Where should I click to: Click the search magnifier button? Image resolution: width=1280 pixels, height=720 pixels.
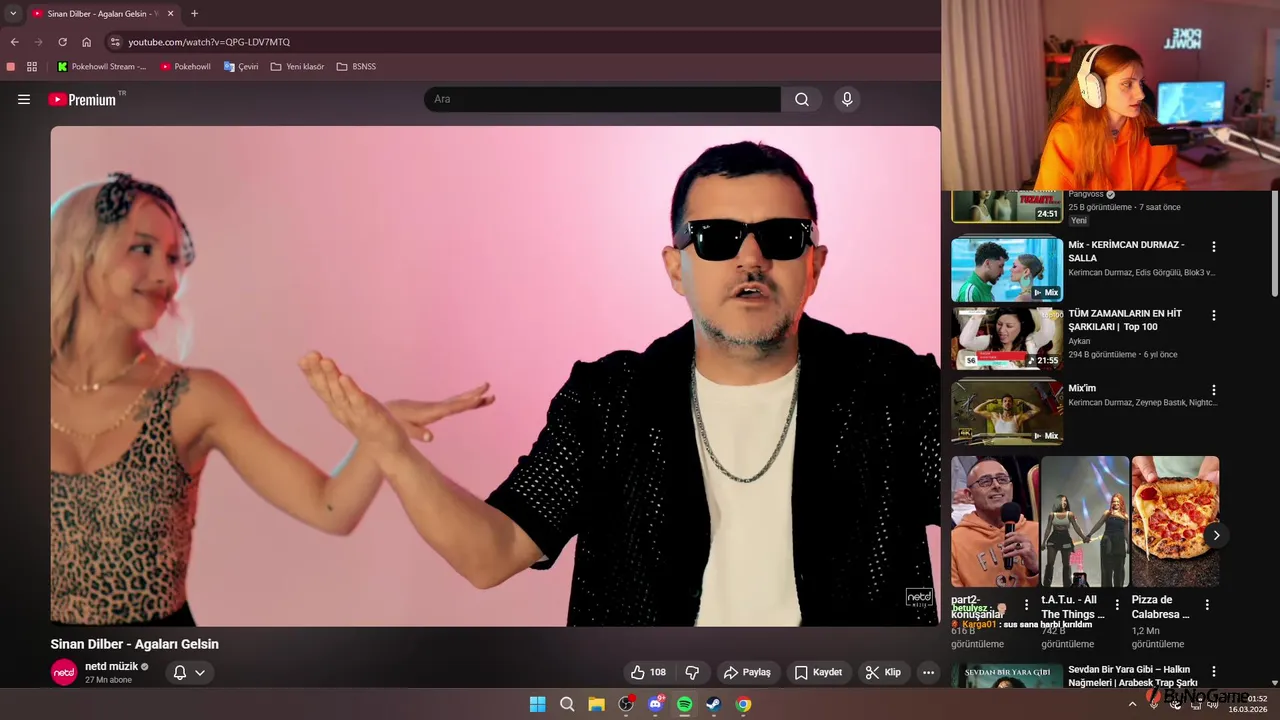[802, 99]
